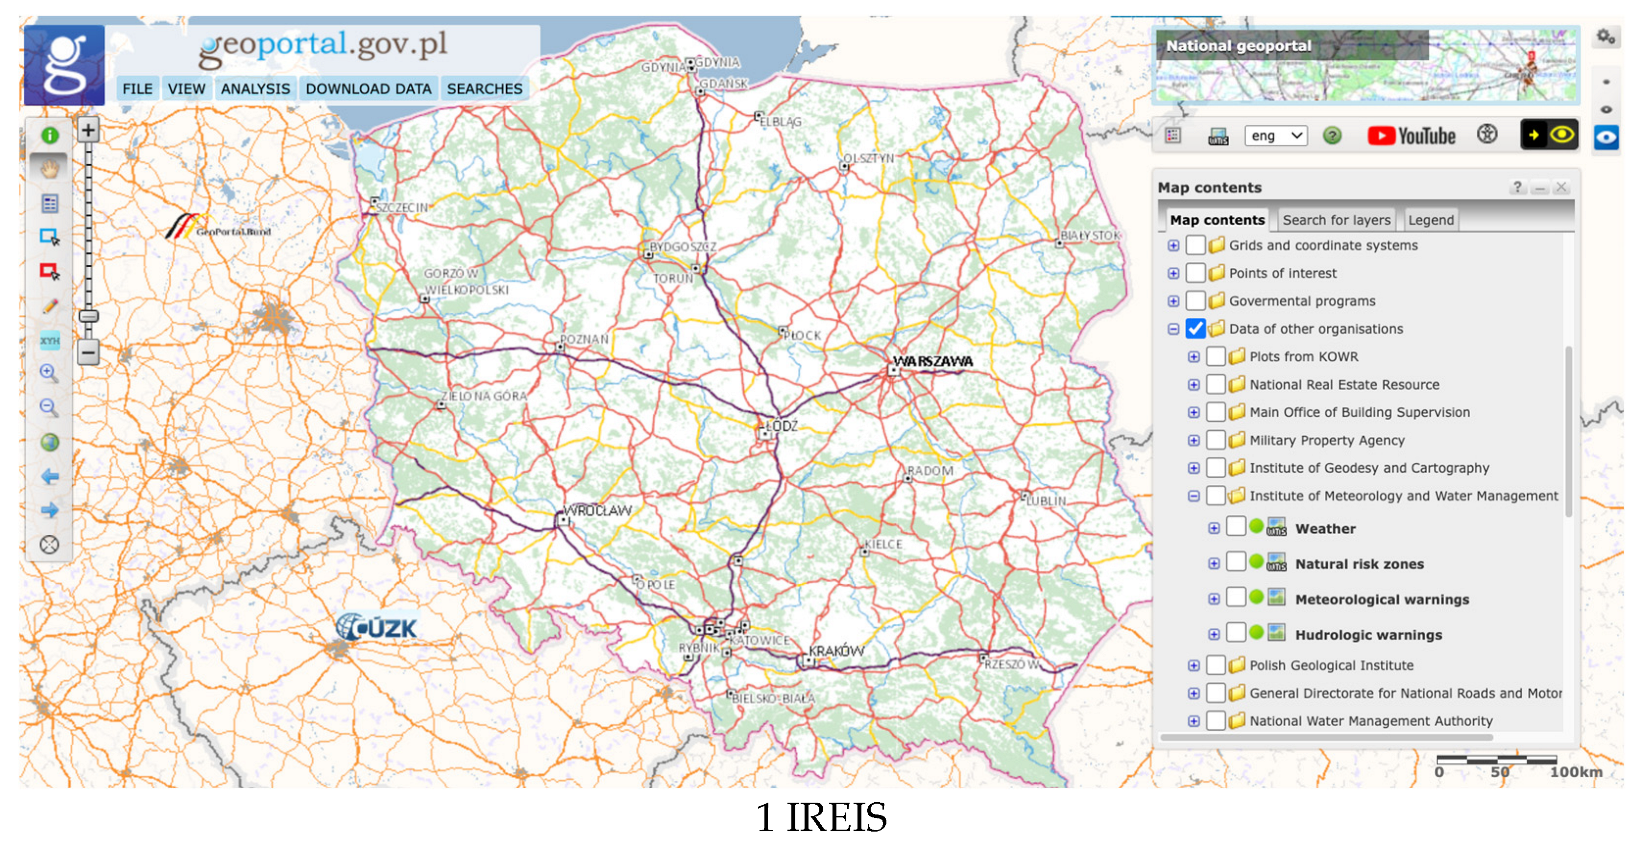1639x848 pixels.
Task: Open the ANALYSIS menu
Action: [x=255, y=89]
